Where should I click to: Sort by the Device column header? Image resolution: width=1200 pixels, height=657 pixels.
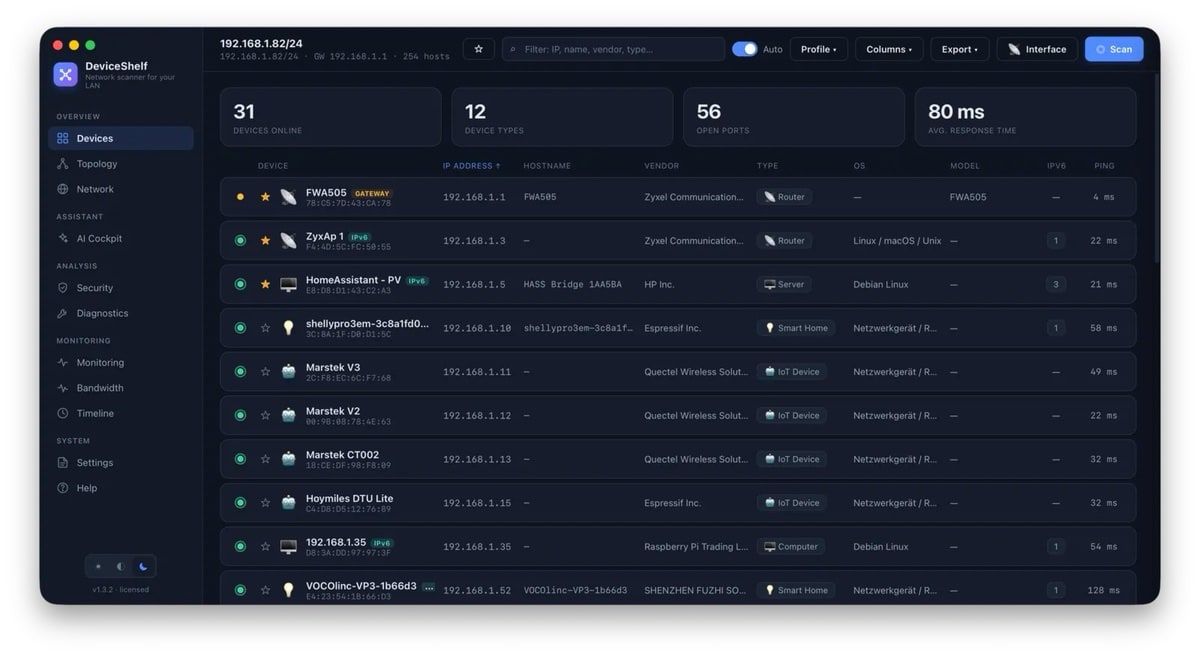click(273, 166)
